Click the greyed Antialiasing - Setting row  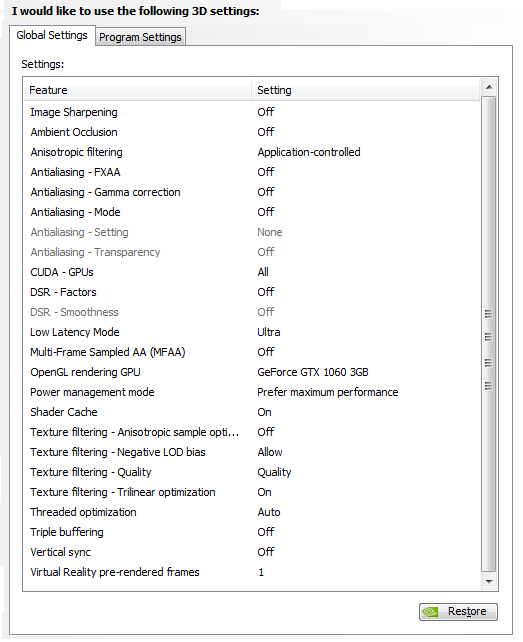251,232
